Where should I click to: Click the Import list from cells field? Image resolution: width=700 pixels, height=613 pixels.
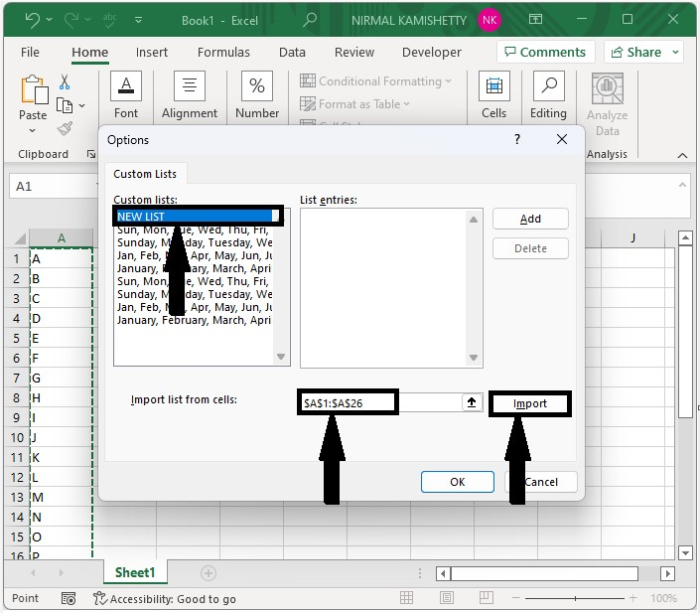click(x=380, y=403)
